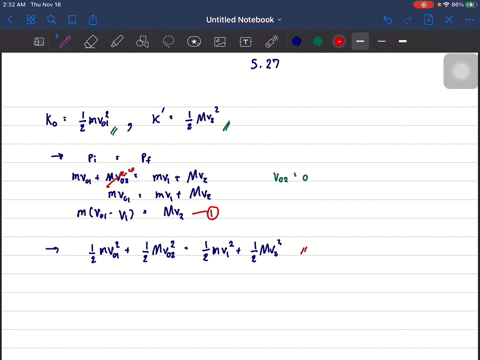The height and width of the screenshot is (360, 480).
Task: Close the notebook with the X icon
Action: coord(449,20)
